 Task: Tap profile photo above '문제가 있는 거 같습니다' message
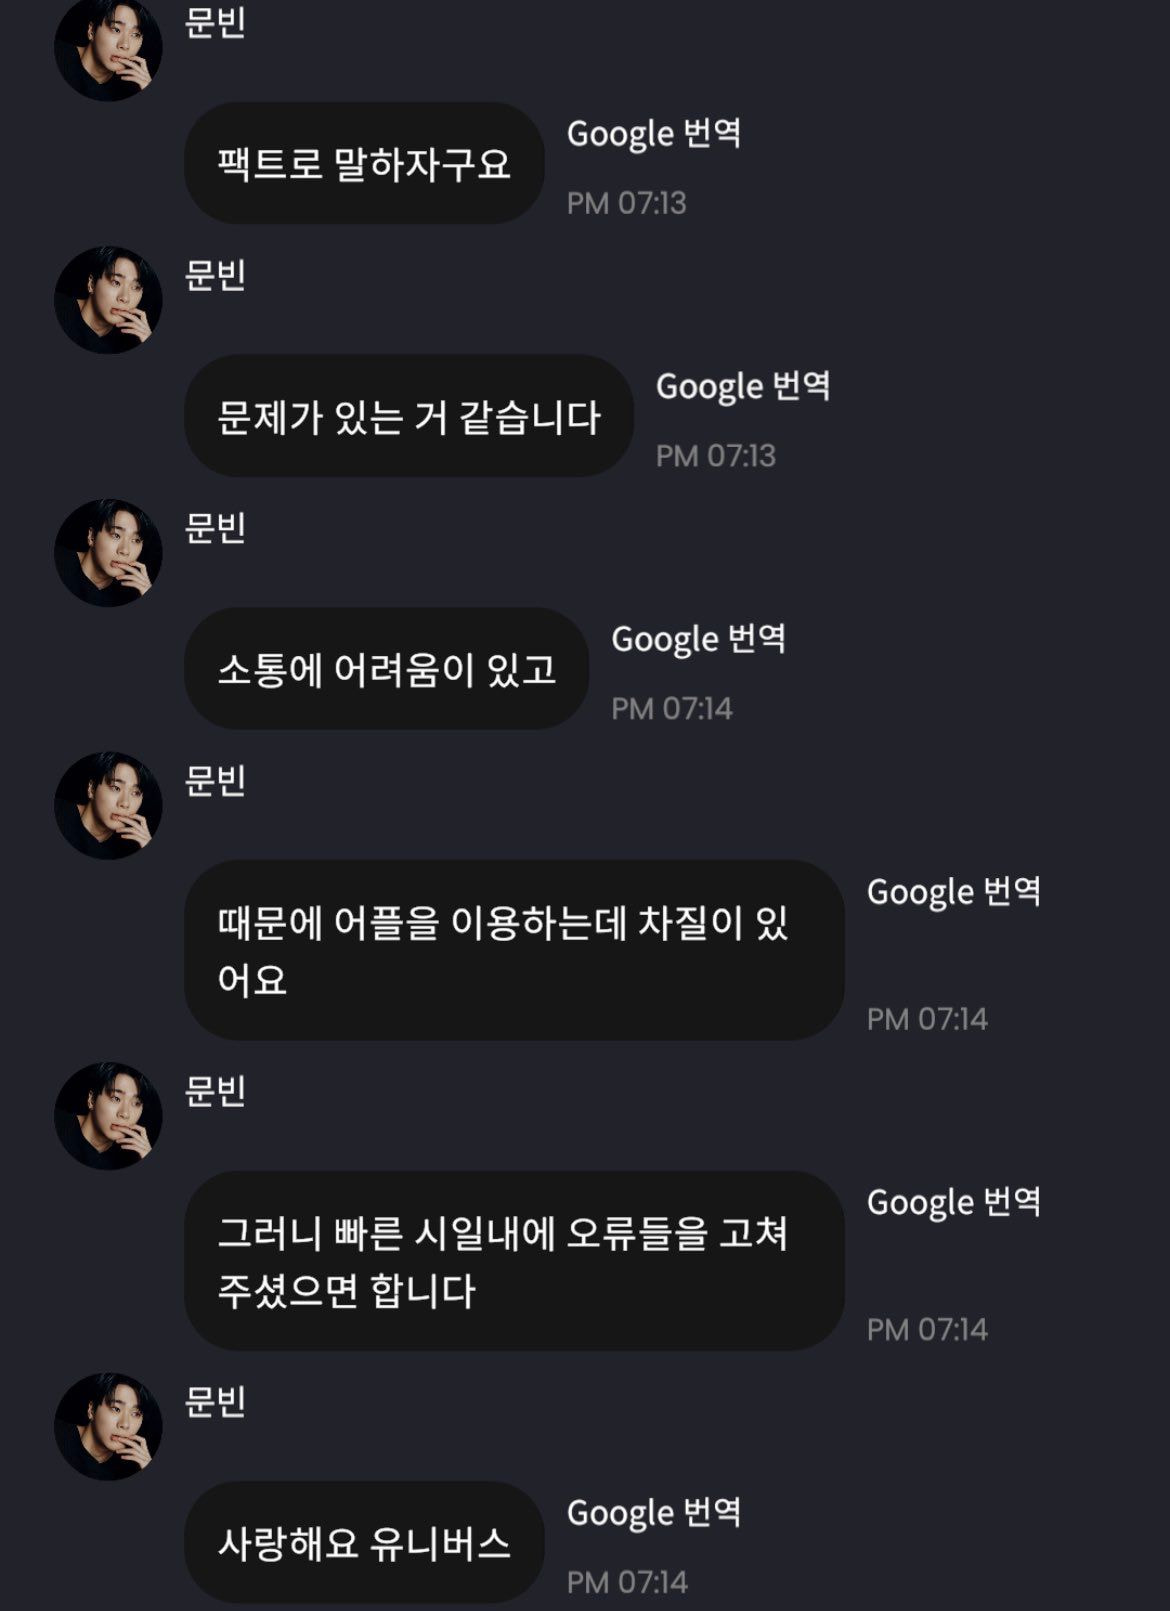(x=108, y=300)
